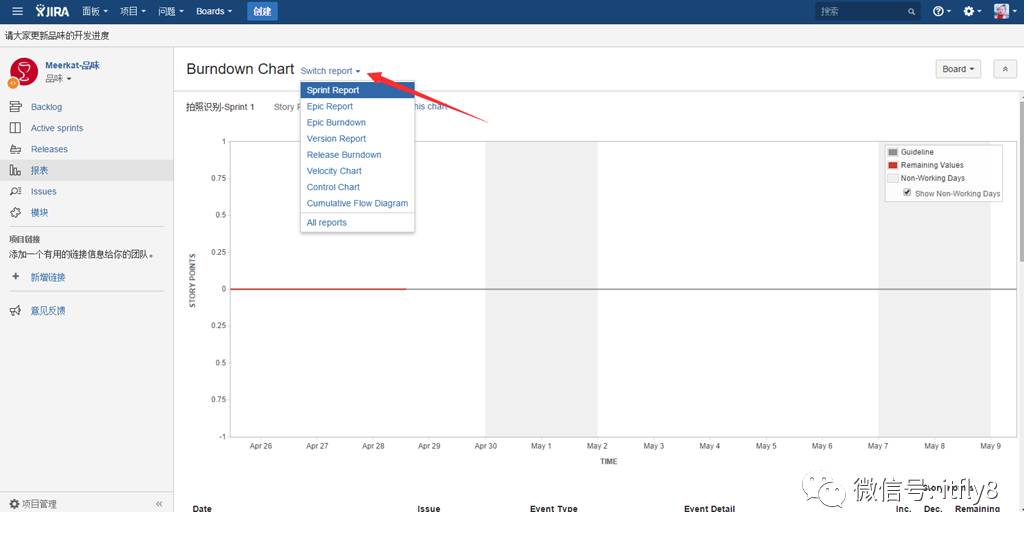This screenshot has width=1032, height=538.
Task: Open Releases link in sidebar
Action: coord(49,149)
